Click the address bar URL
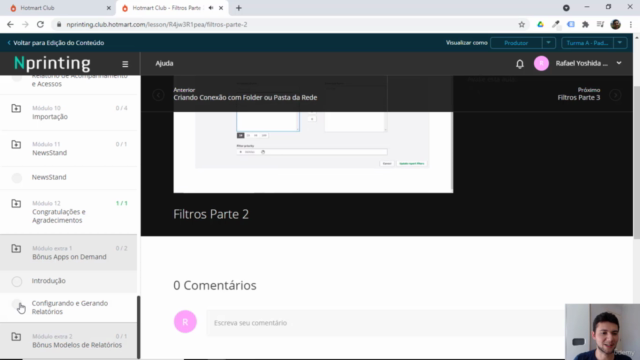 point(157,24)
